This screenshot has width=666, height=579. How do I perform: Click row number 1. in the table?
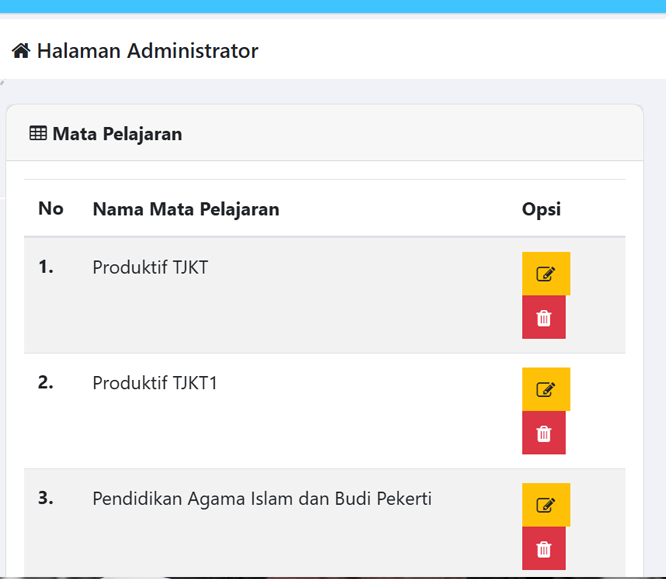click(x=46, y=267)
